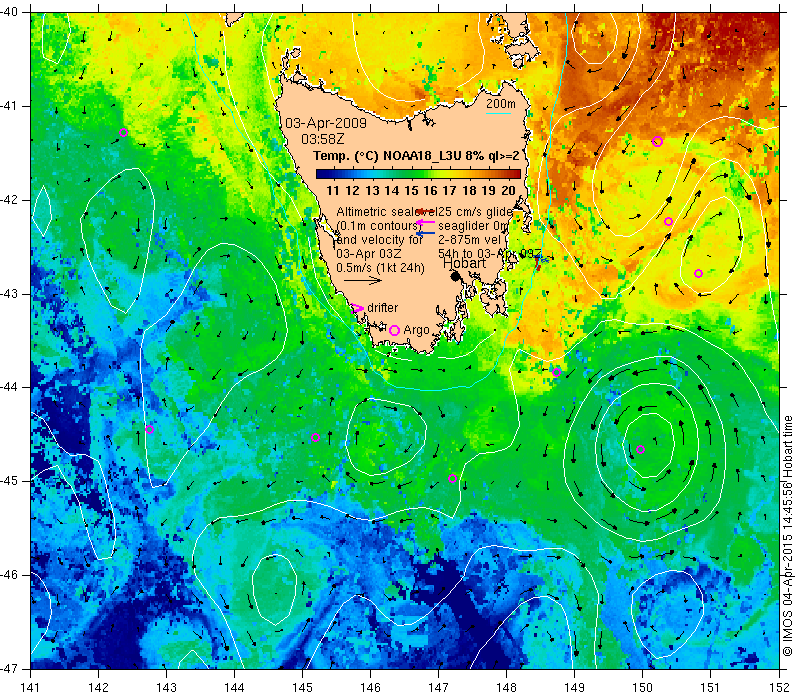Click the red 25 cm/s glider legend arrow
Screen dimensions: 800x700
426,211
